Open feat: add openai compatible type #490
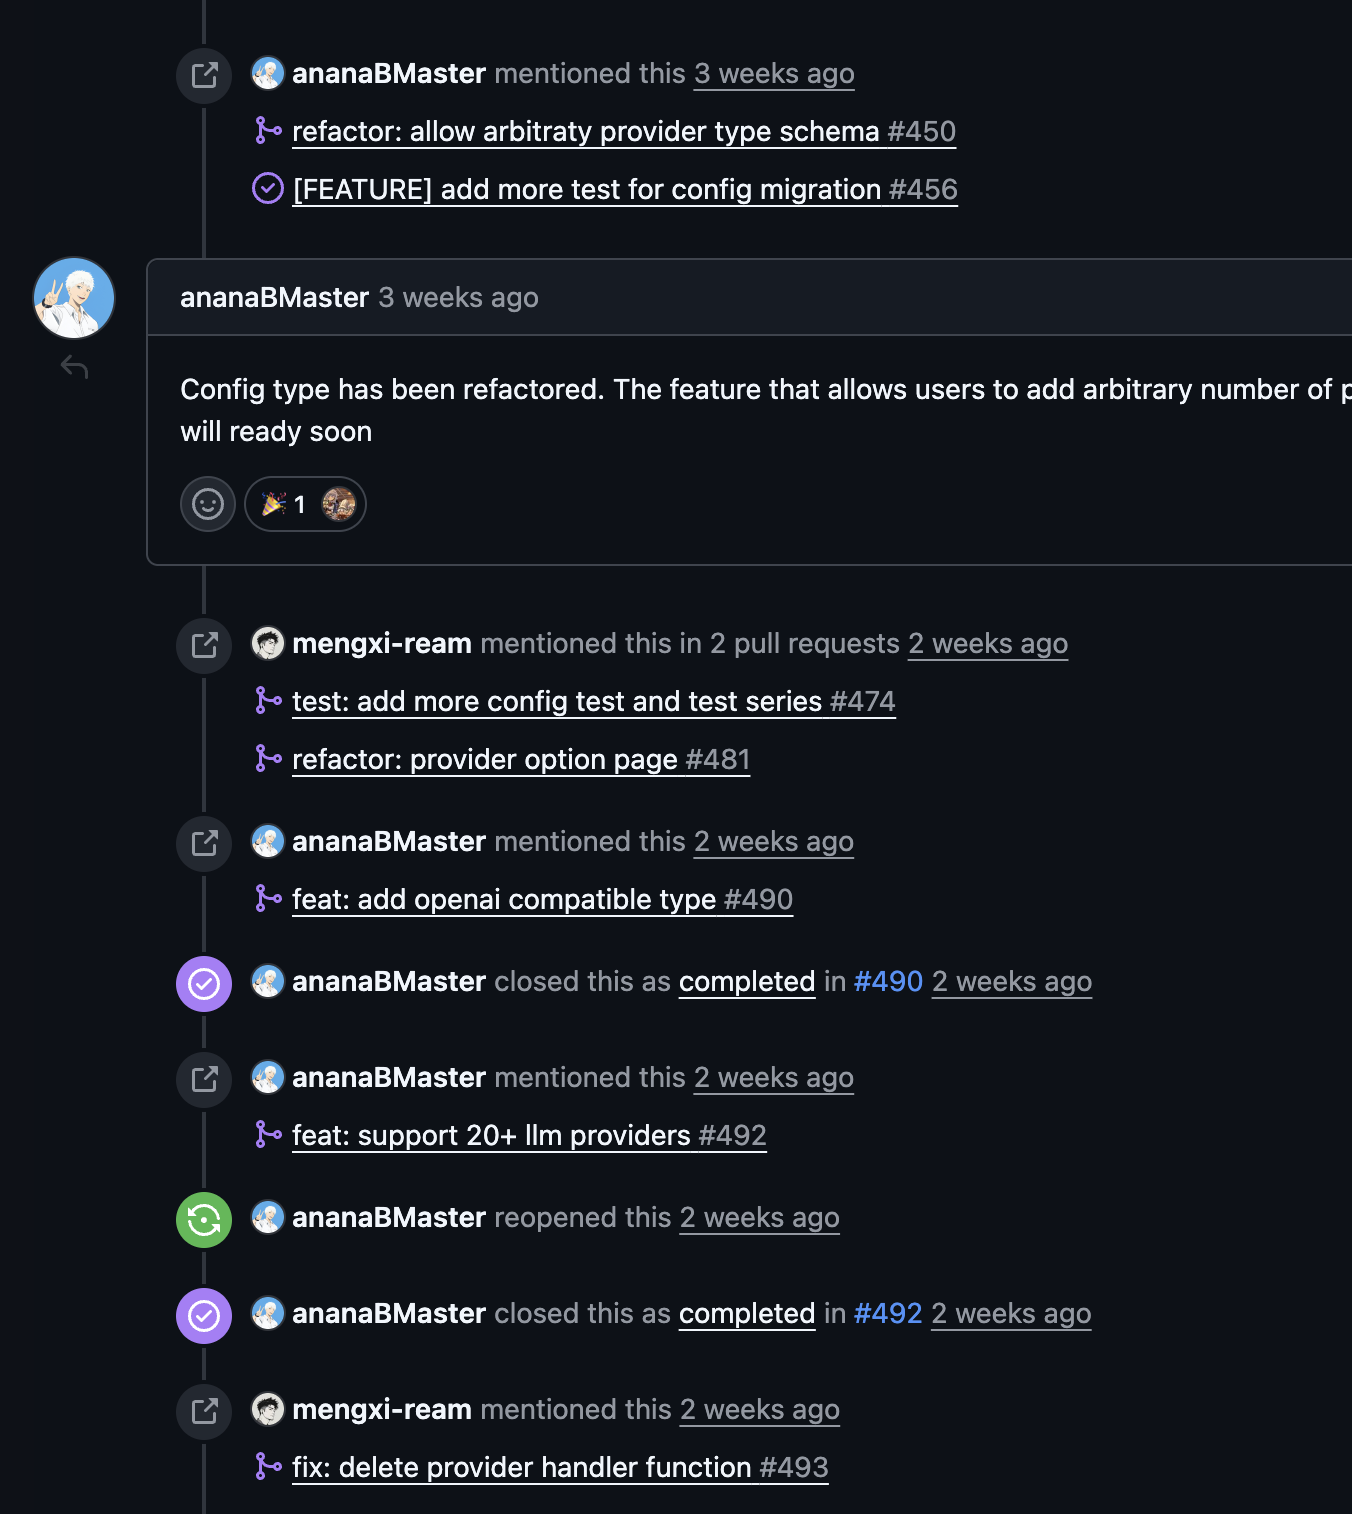 542,900
